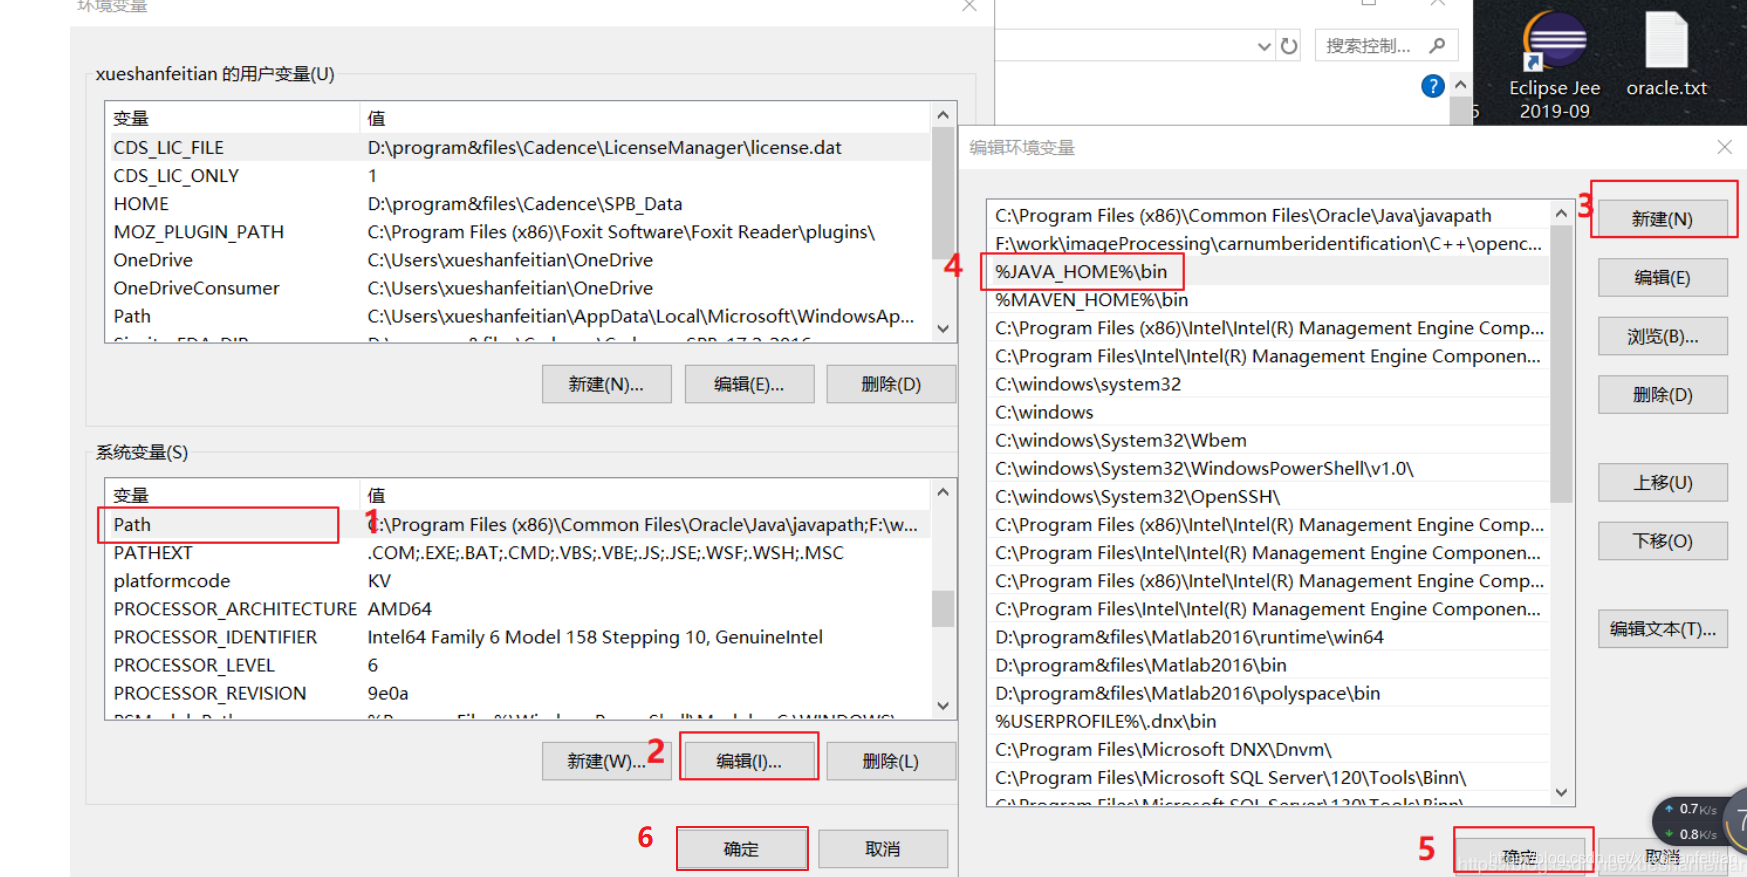Click the 上移(U) move up button
Viewport: 1747px width, 877px height.
1662,482
